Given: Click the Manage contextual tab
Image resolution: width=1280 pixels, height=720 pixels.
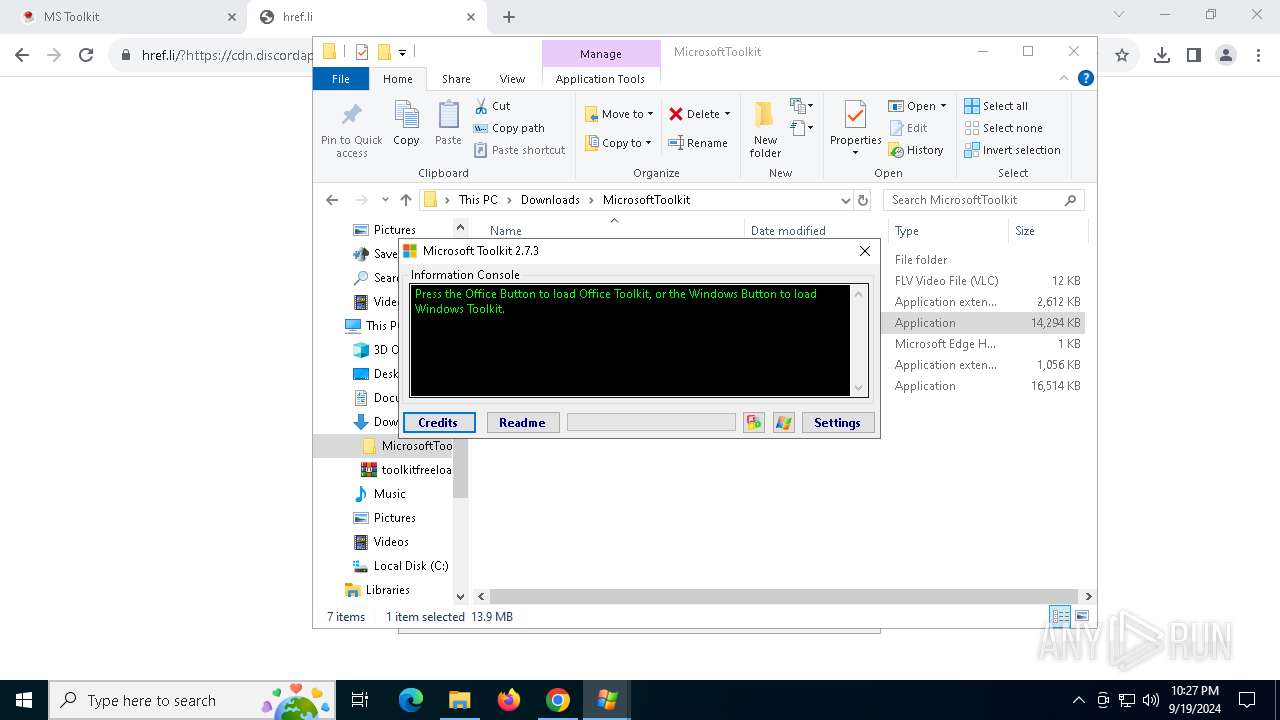Looking at the screenshot, I should coord(601,54).
